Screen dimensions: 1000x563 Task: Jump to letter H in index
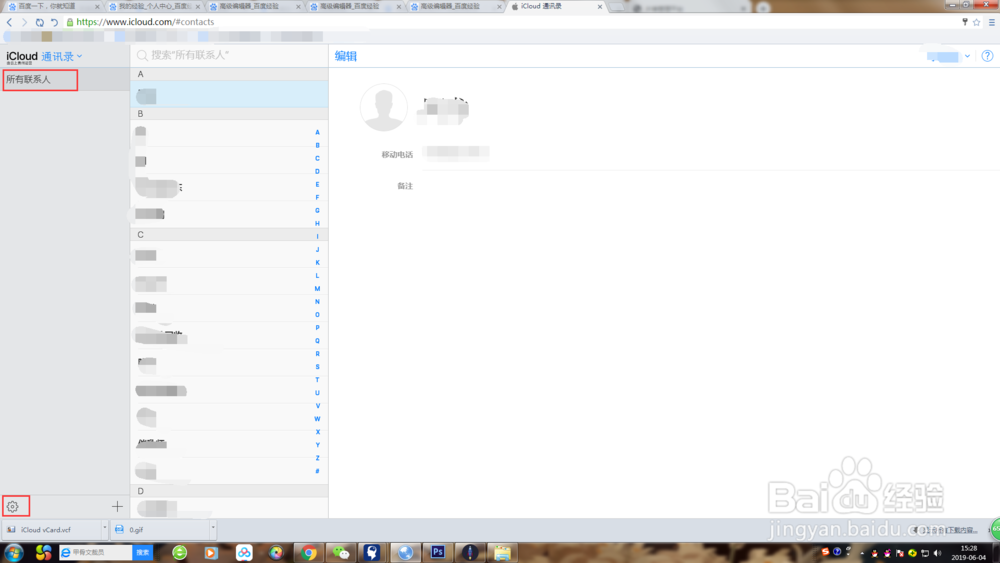click(x=317, y=223)
